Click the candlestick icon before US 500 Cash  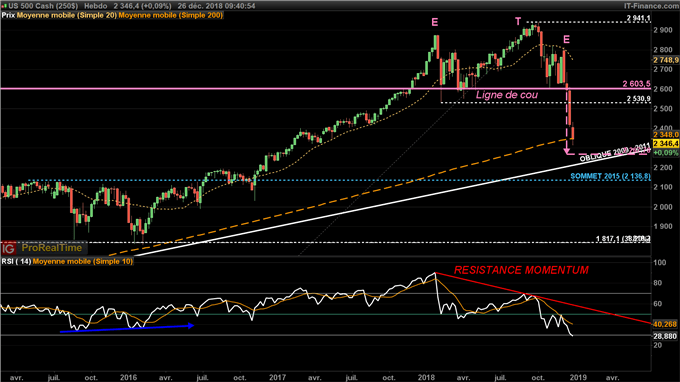tap(4, 6)
